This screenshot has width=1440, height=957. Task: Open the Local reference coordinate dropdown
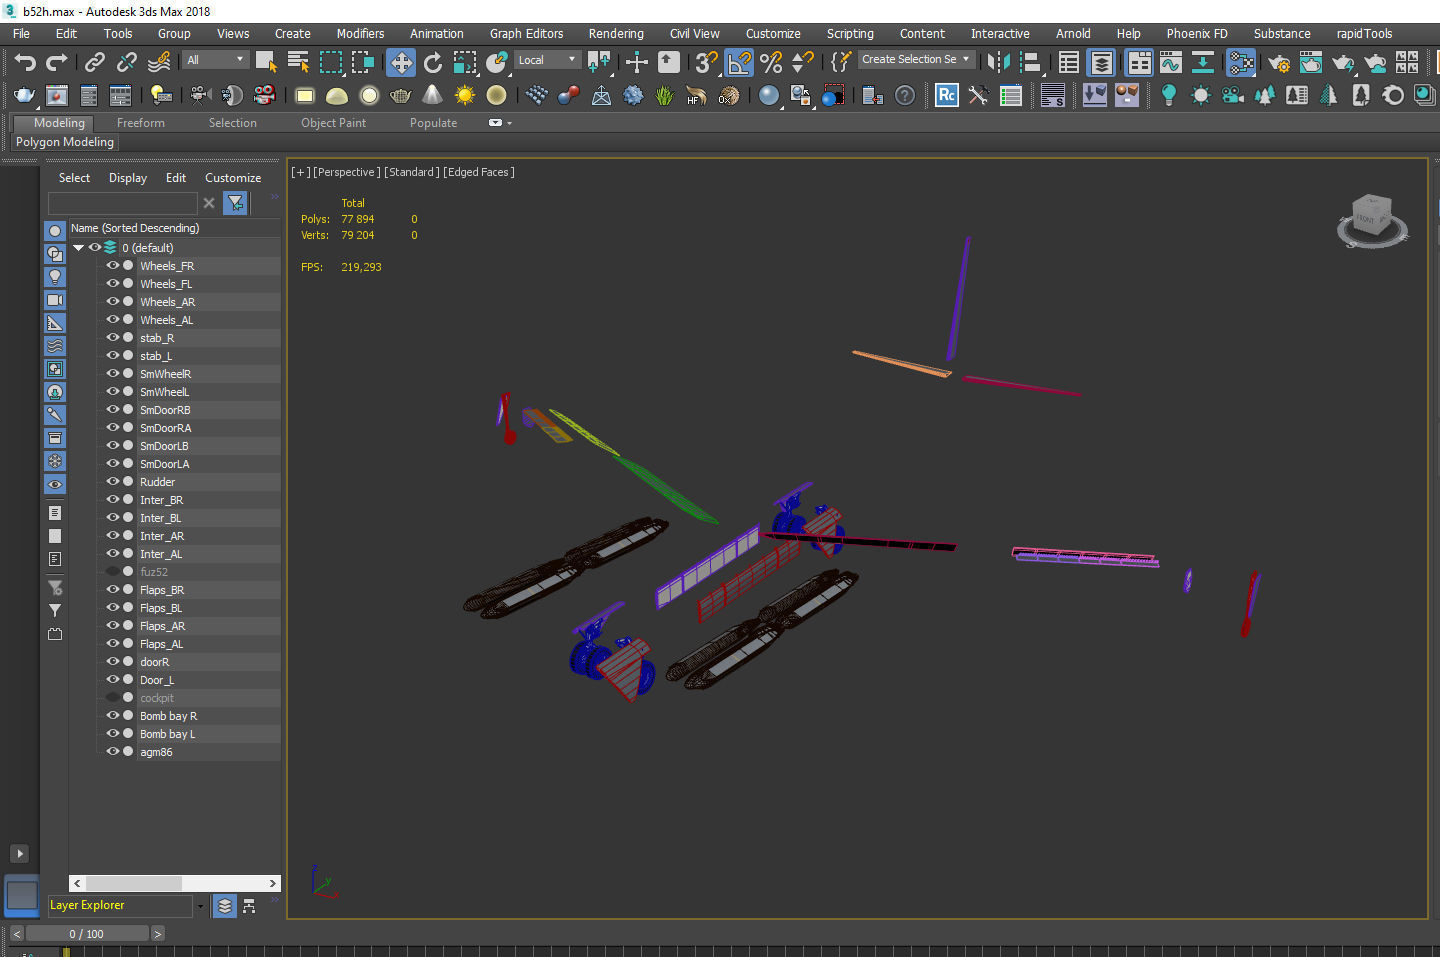coord(547,60)
